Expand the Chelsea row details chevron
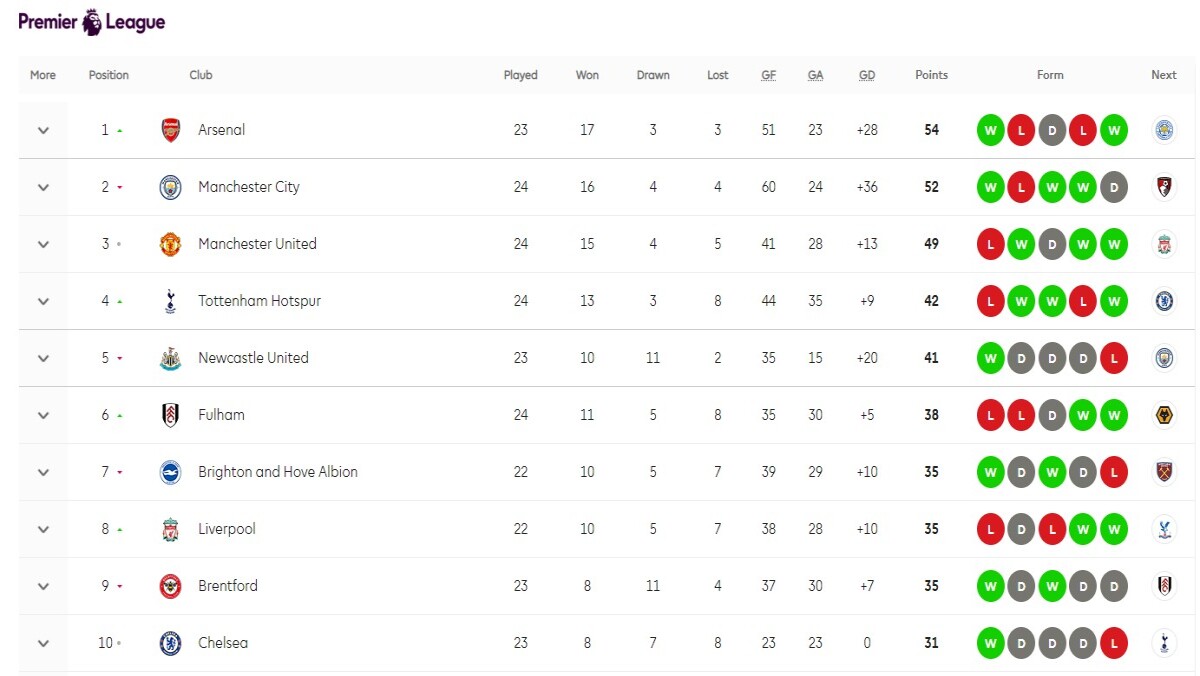Viewport: 1200px width, 676px height. [x=43, y=643]
